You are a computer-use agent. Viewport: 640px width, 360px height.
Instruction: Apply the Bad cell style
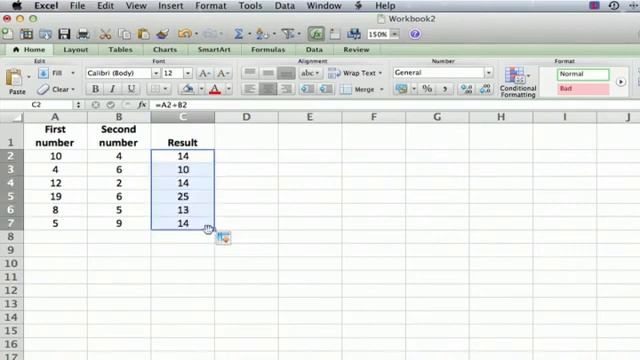tap(583, 89)
